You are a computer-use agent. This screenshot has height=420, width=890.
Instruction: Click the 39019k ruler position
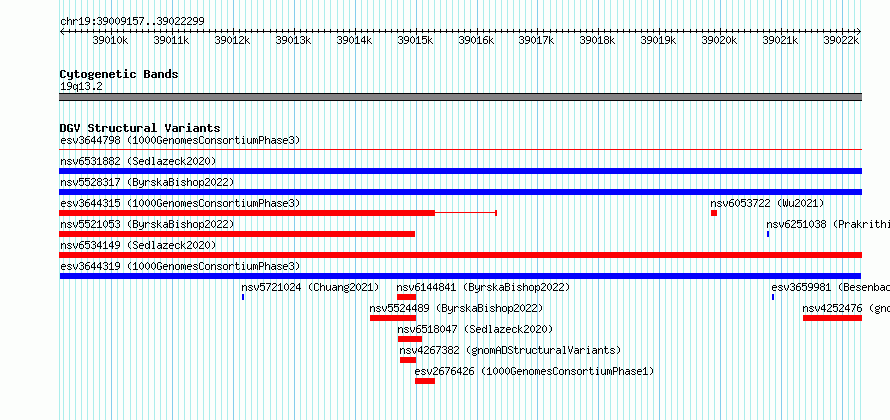point(659,40)
